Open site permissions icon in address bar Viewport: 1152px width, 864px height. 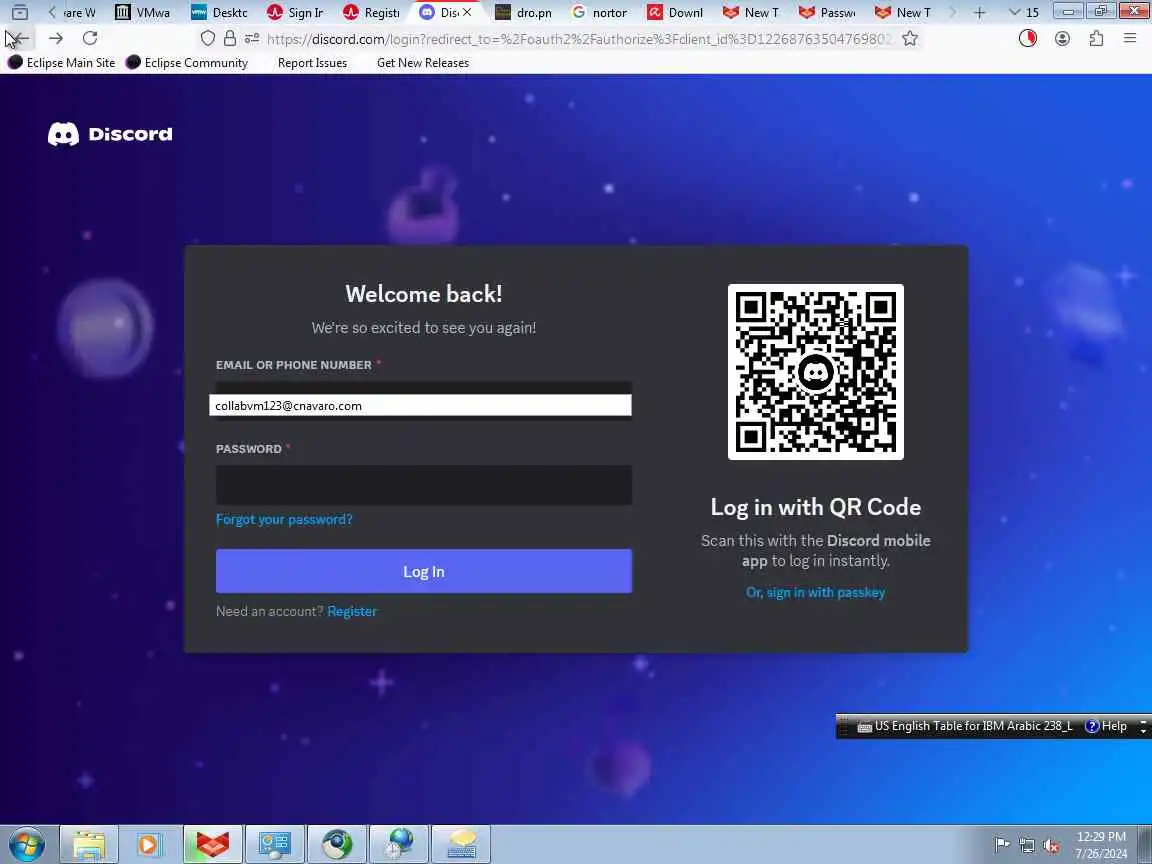252,39
